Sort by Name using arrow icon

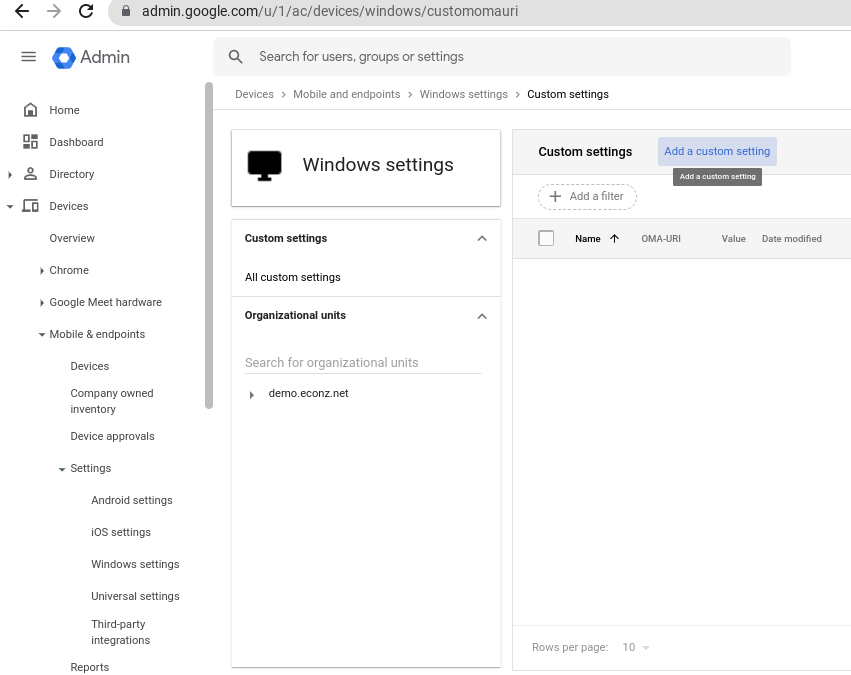click(x=614, y=239)
